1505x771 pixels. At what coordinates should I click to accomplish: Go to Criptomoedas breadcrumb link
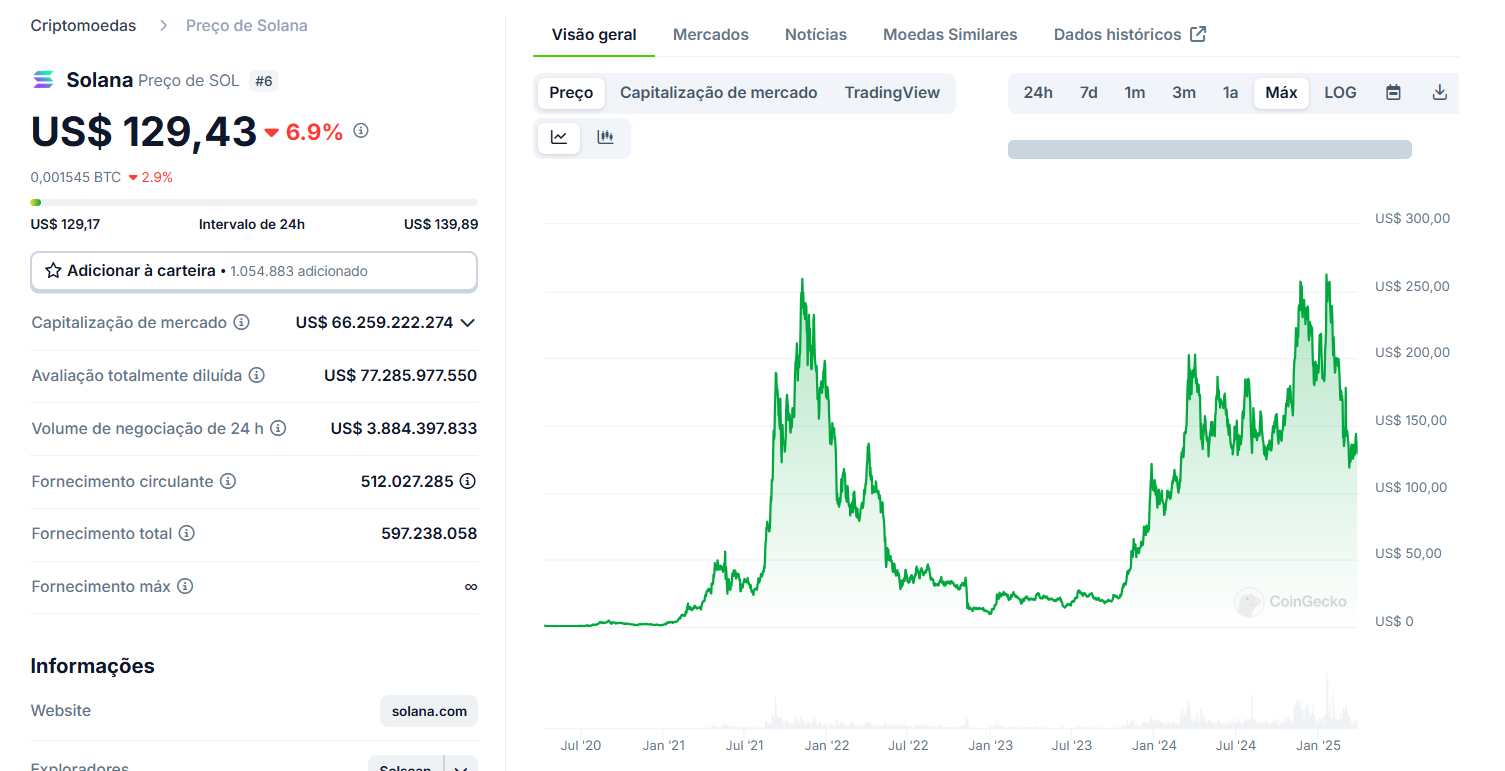tap(83, 26)
